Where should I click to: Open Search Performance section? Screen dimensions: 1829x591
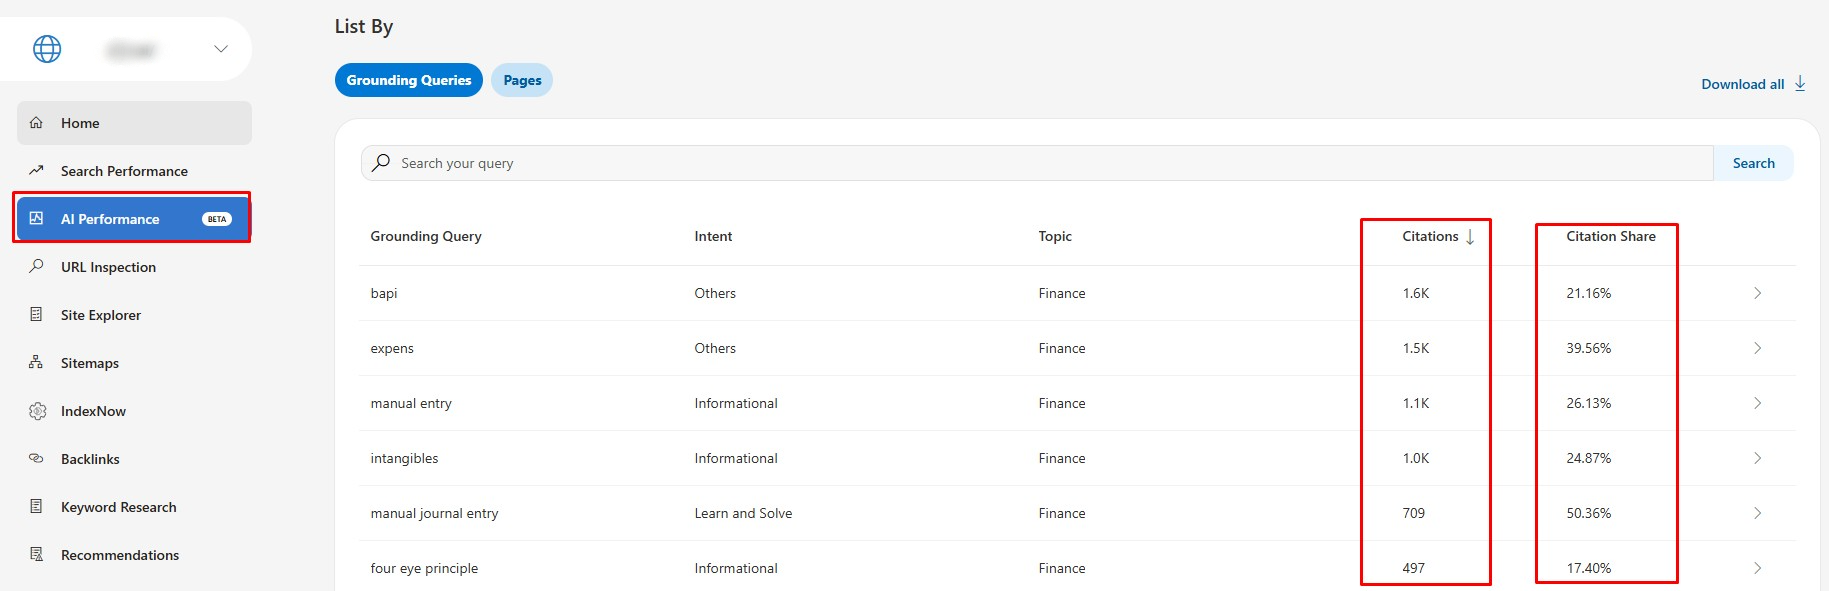134,171
